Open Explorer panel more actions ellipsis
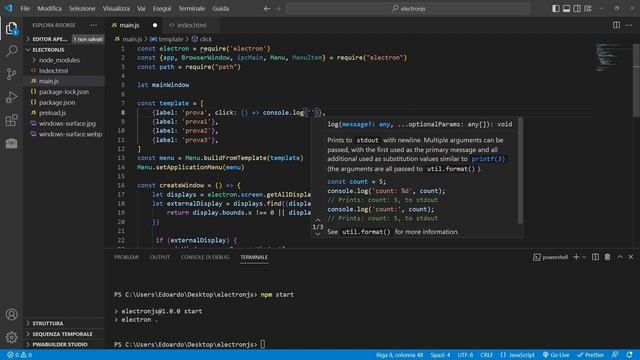 (x=93, y=25)
